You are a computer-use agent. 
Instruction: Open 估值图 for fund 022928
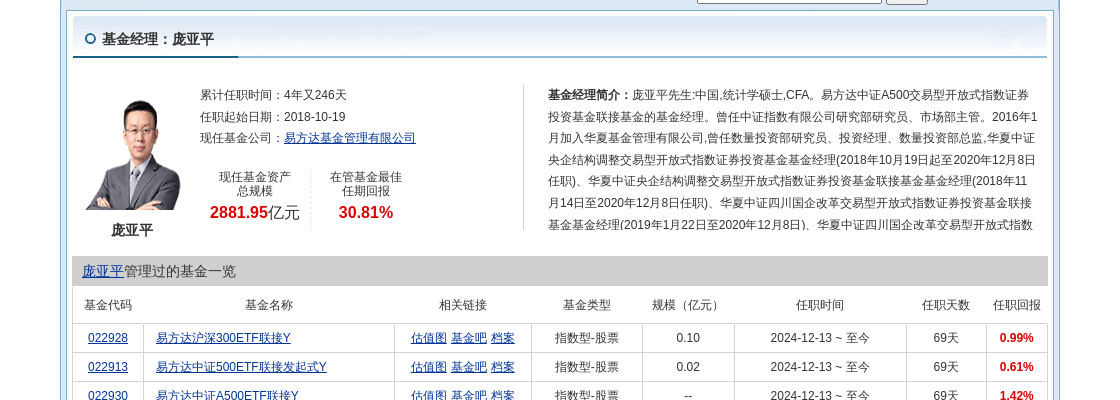coord(429,338)
